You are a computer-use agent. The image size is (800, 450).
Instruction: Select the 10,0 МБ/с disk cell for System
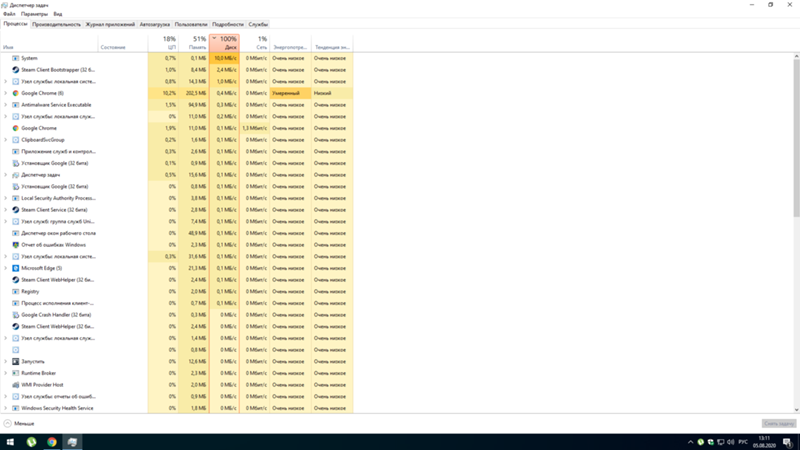pos(224,58)
